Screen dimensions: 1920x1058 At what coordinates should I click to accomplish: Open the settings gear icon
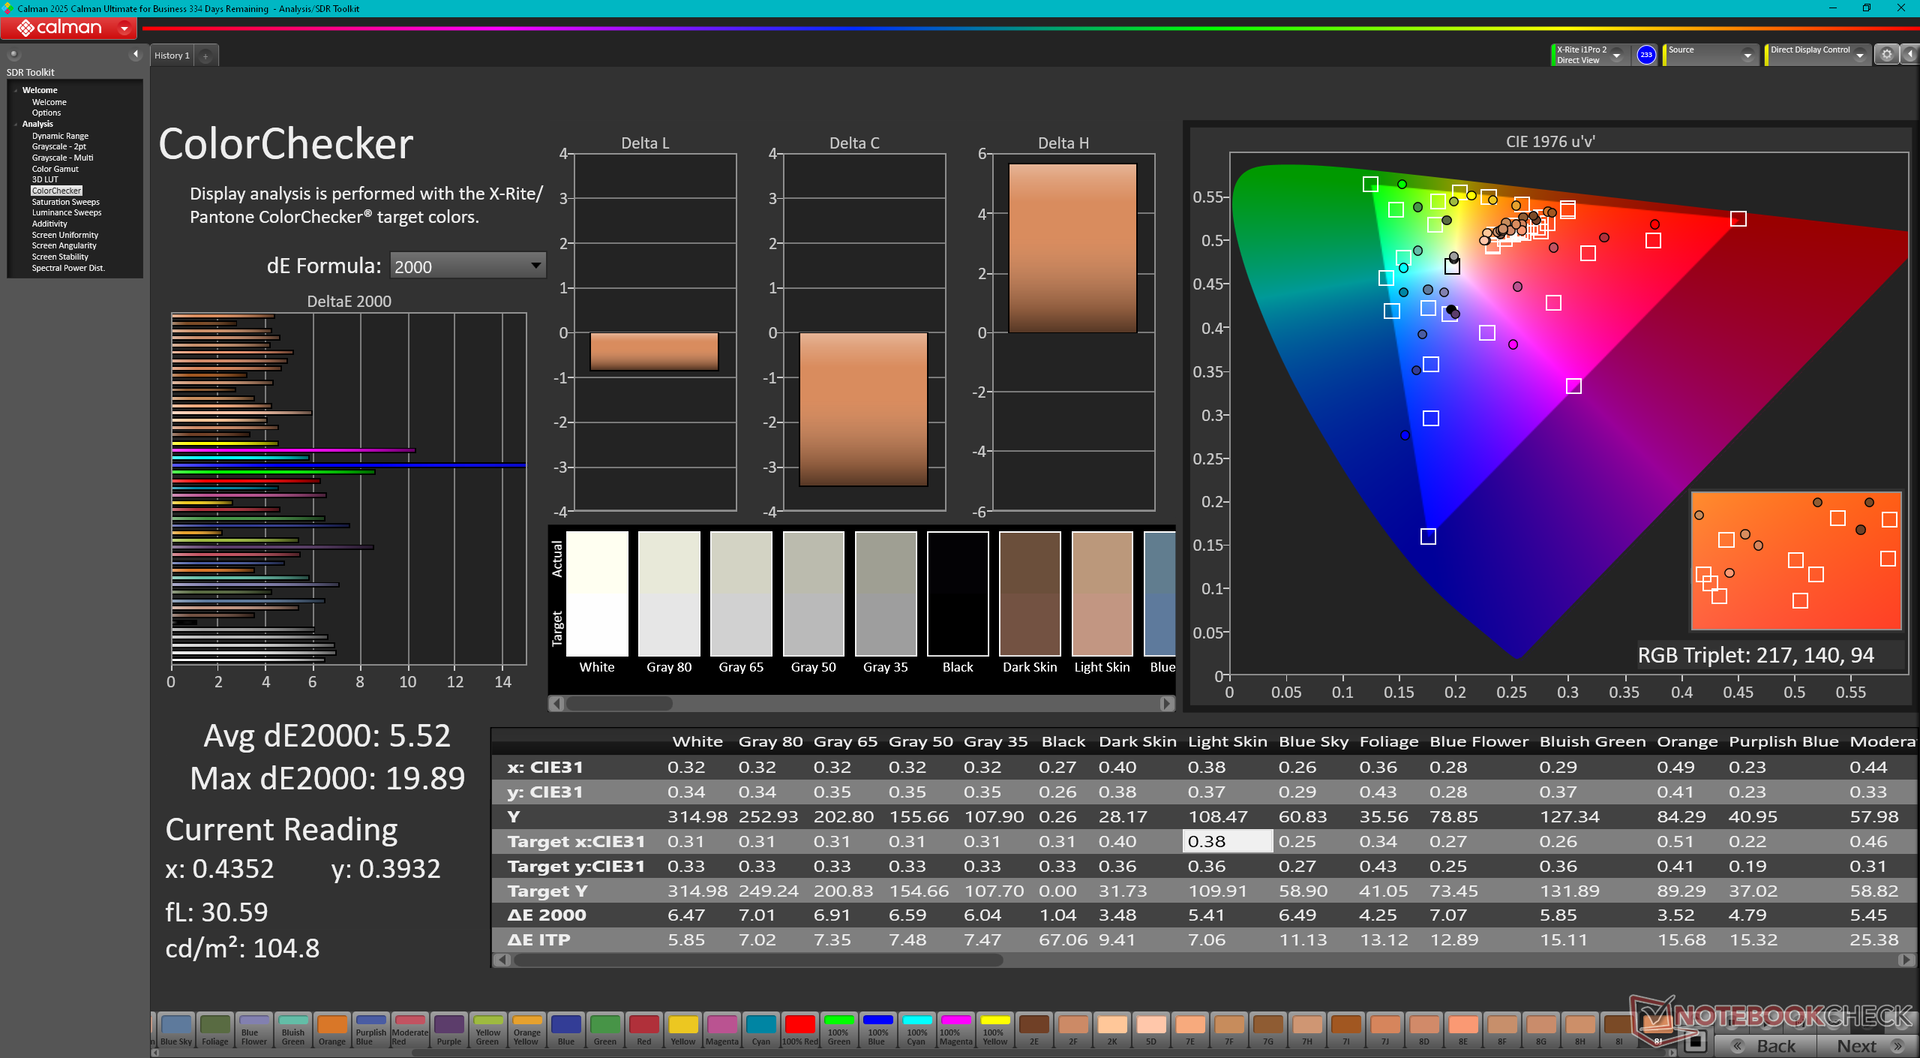(x=1886, y=55)
